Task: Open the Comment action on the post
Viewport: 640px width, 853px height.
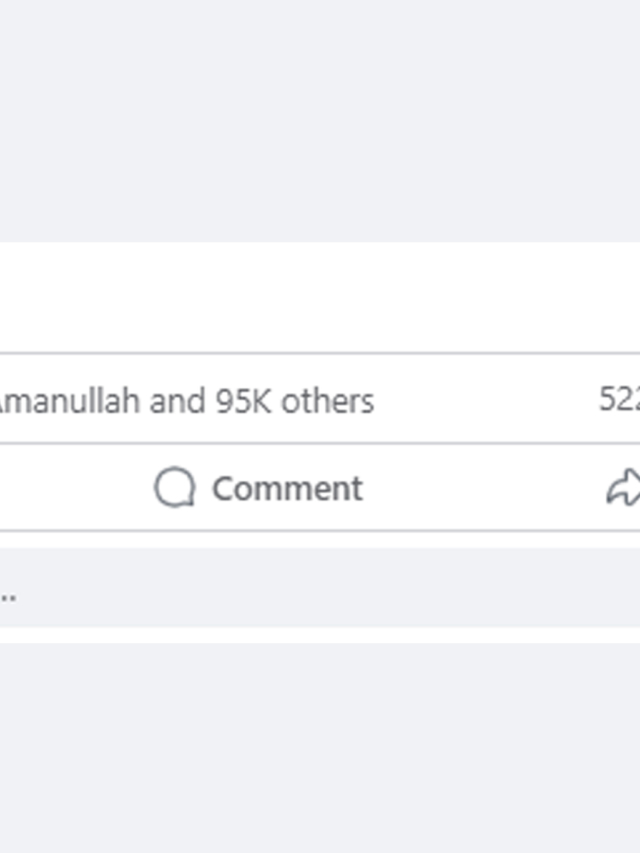Action: tap(259, 487)
